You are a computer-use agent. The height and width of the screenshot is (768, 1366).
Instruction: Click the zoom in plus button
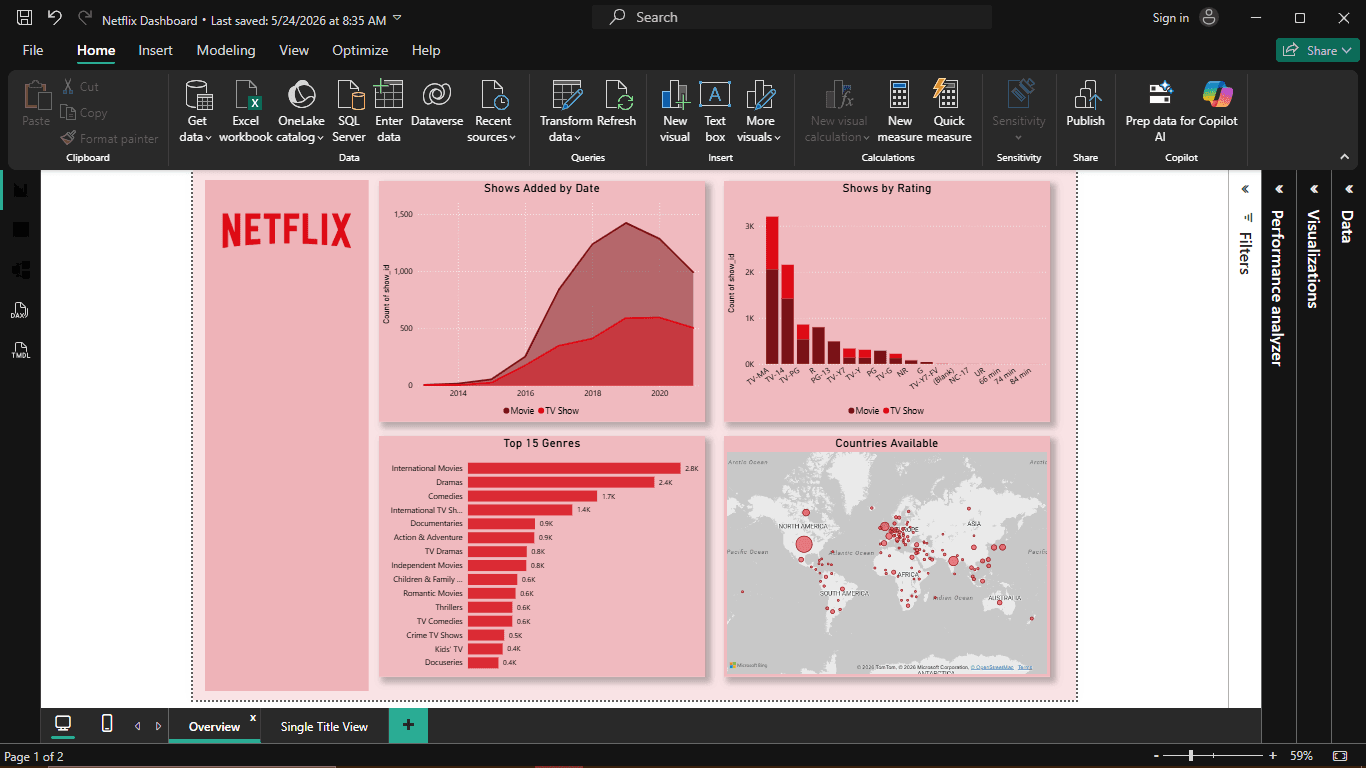point(1273,756)
